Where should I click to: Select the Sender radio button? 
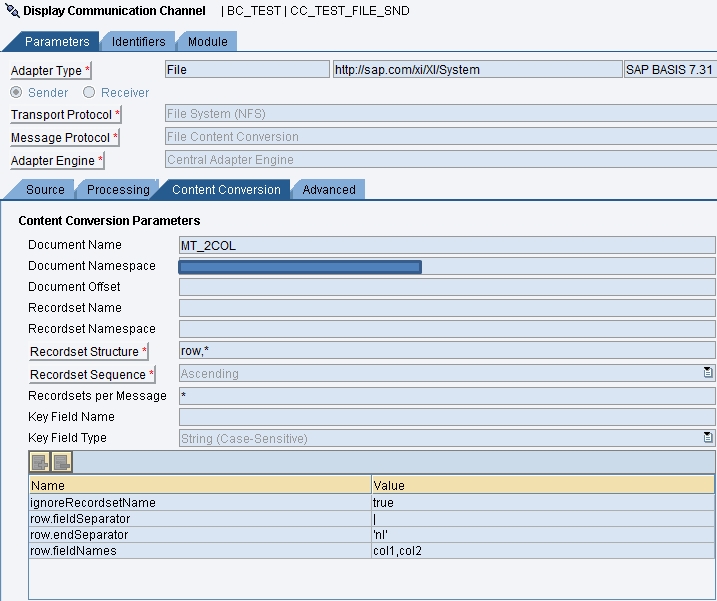click(16, 92)
